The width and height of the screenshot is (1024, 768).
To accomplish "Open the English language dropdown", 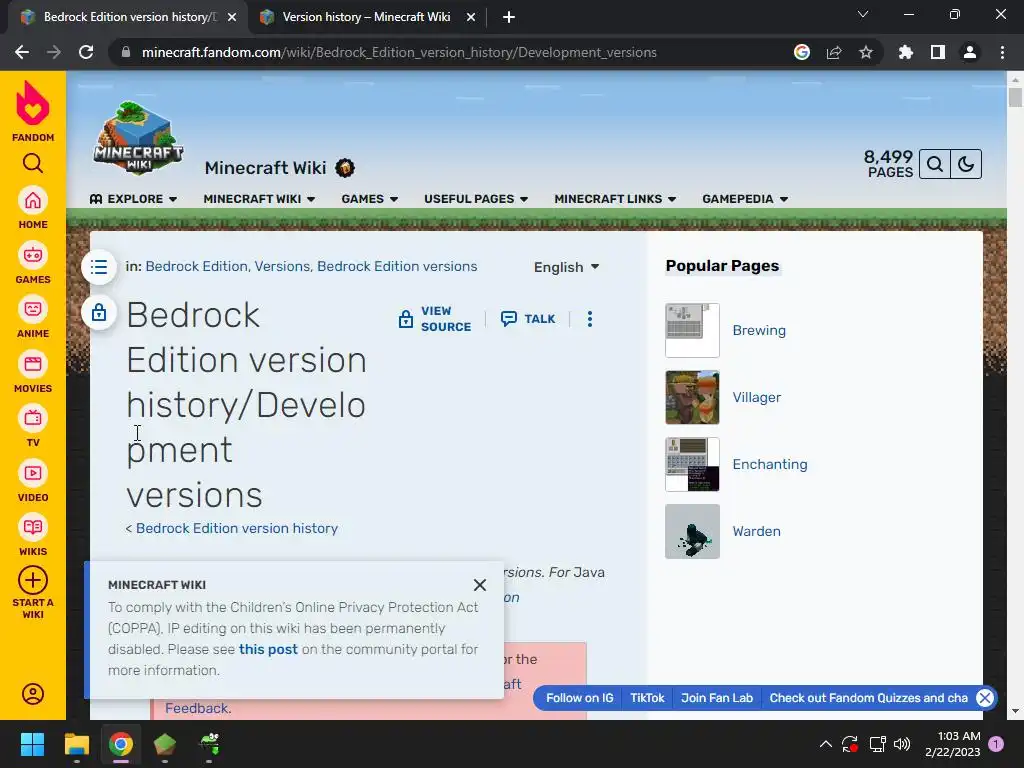I will pyautogui.click(x=566, y=267).
